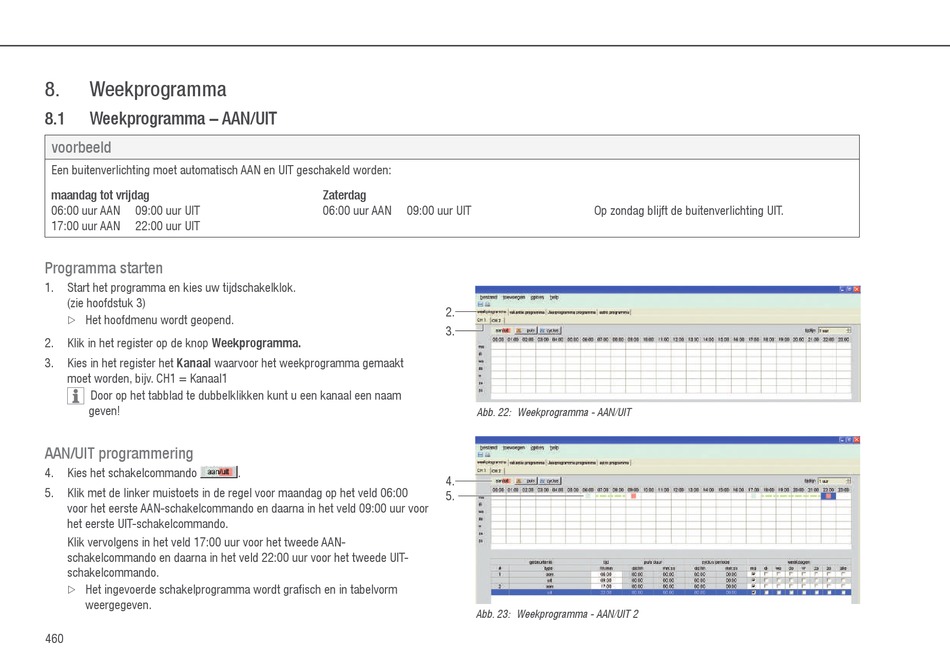Click the print icon in the Abb. 22 window
The width and height of the screenshot is (950, 670).
487,304
